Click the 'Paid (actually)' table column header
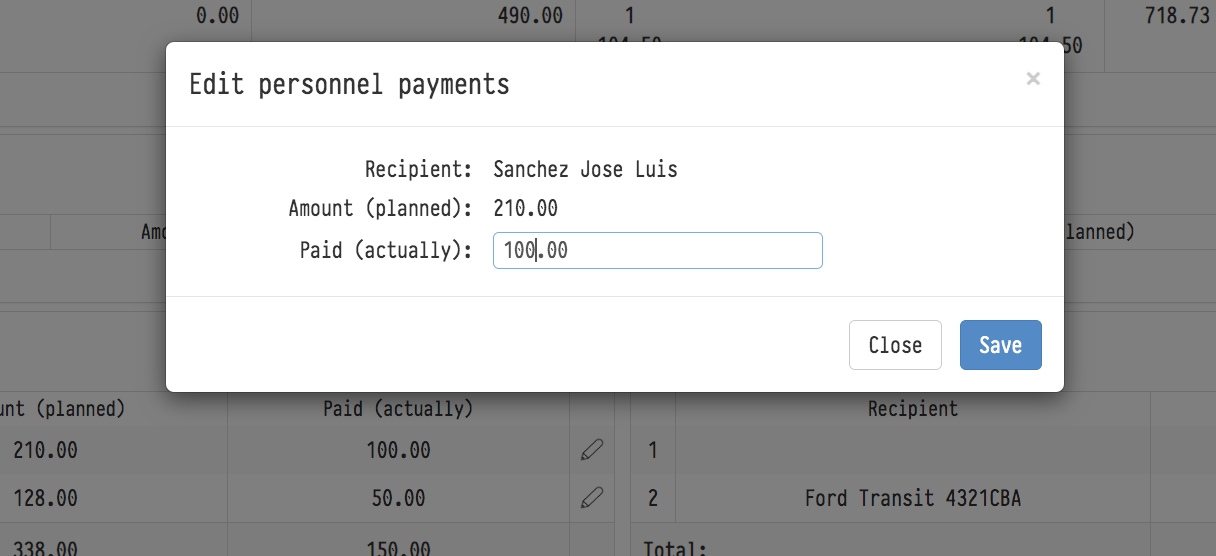 pyautogui.click(x=398, y=408)
